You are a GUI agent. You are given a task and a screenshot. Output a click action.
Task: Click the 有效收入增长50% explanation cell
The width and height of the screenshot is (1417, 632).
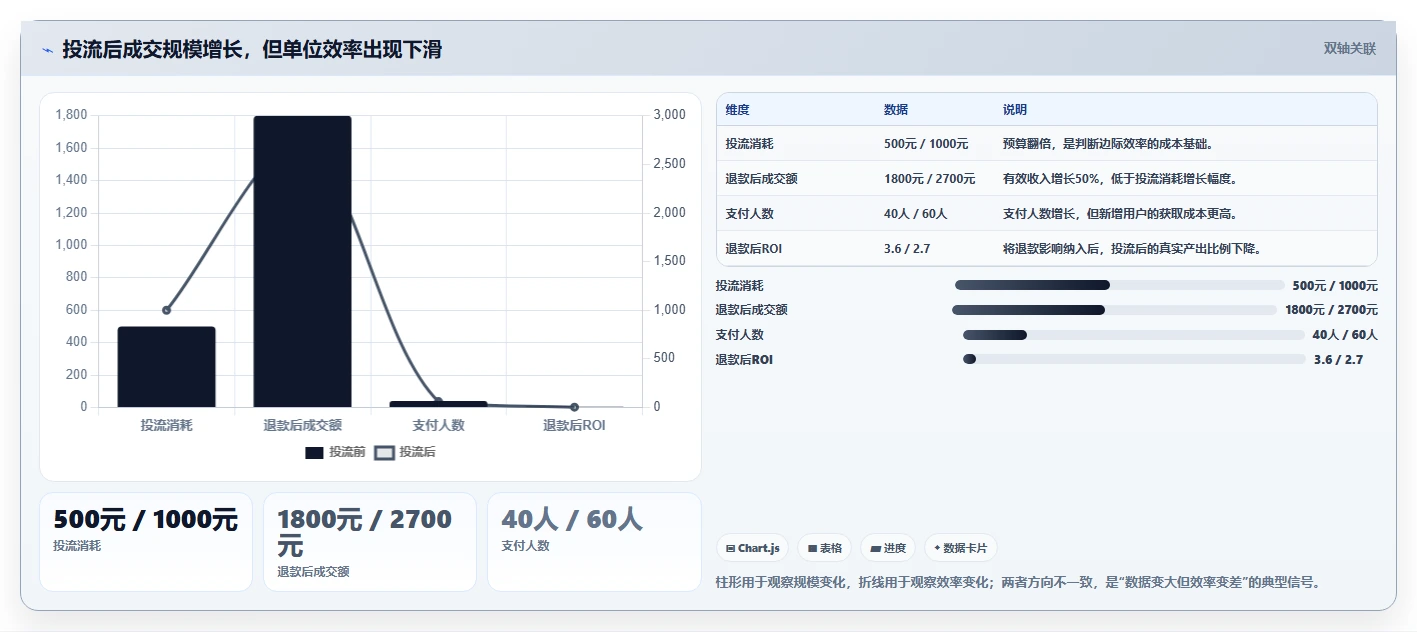tap(1120, 179)
